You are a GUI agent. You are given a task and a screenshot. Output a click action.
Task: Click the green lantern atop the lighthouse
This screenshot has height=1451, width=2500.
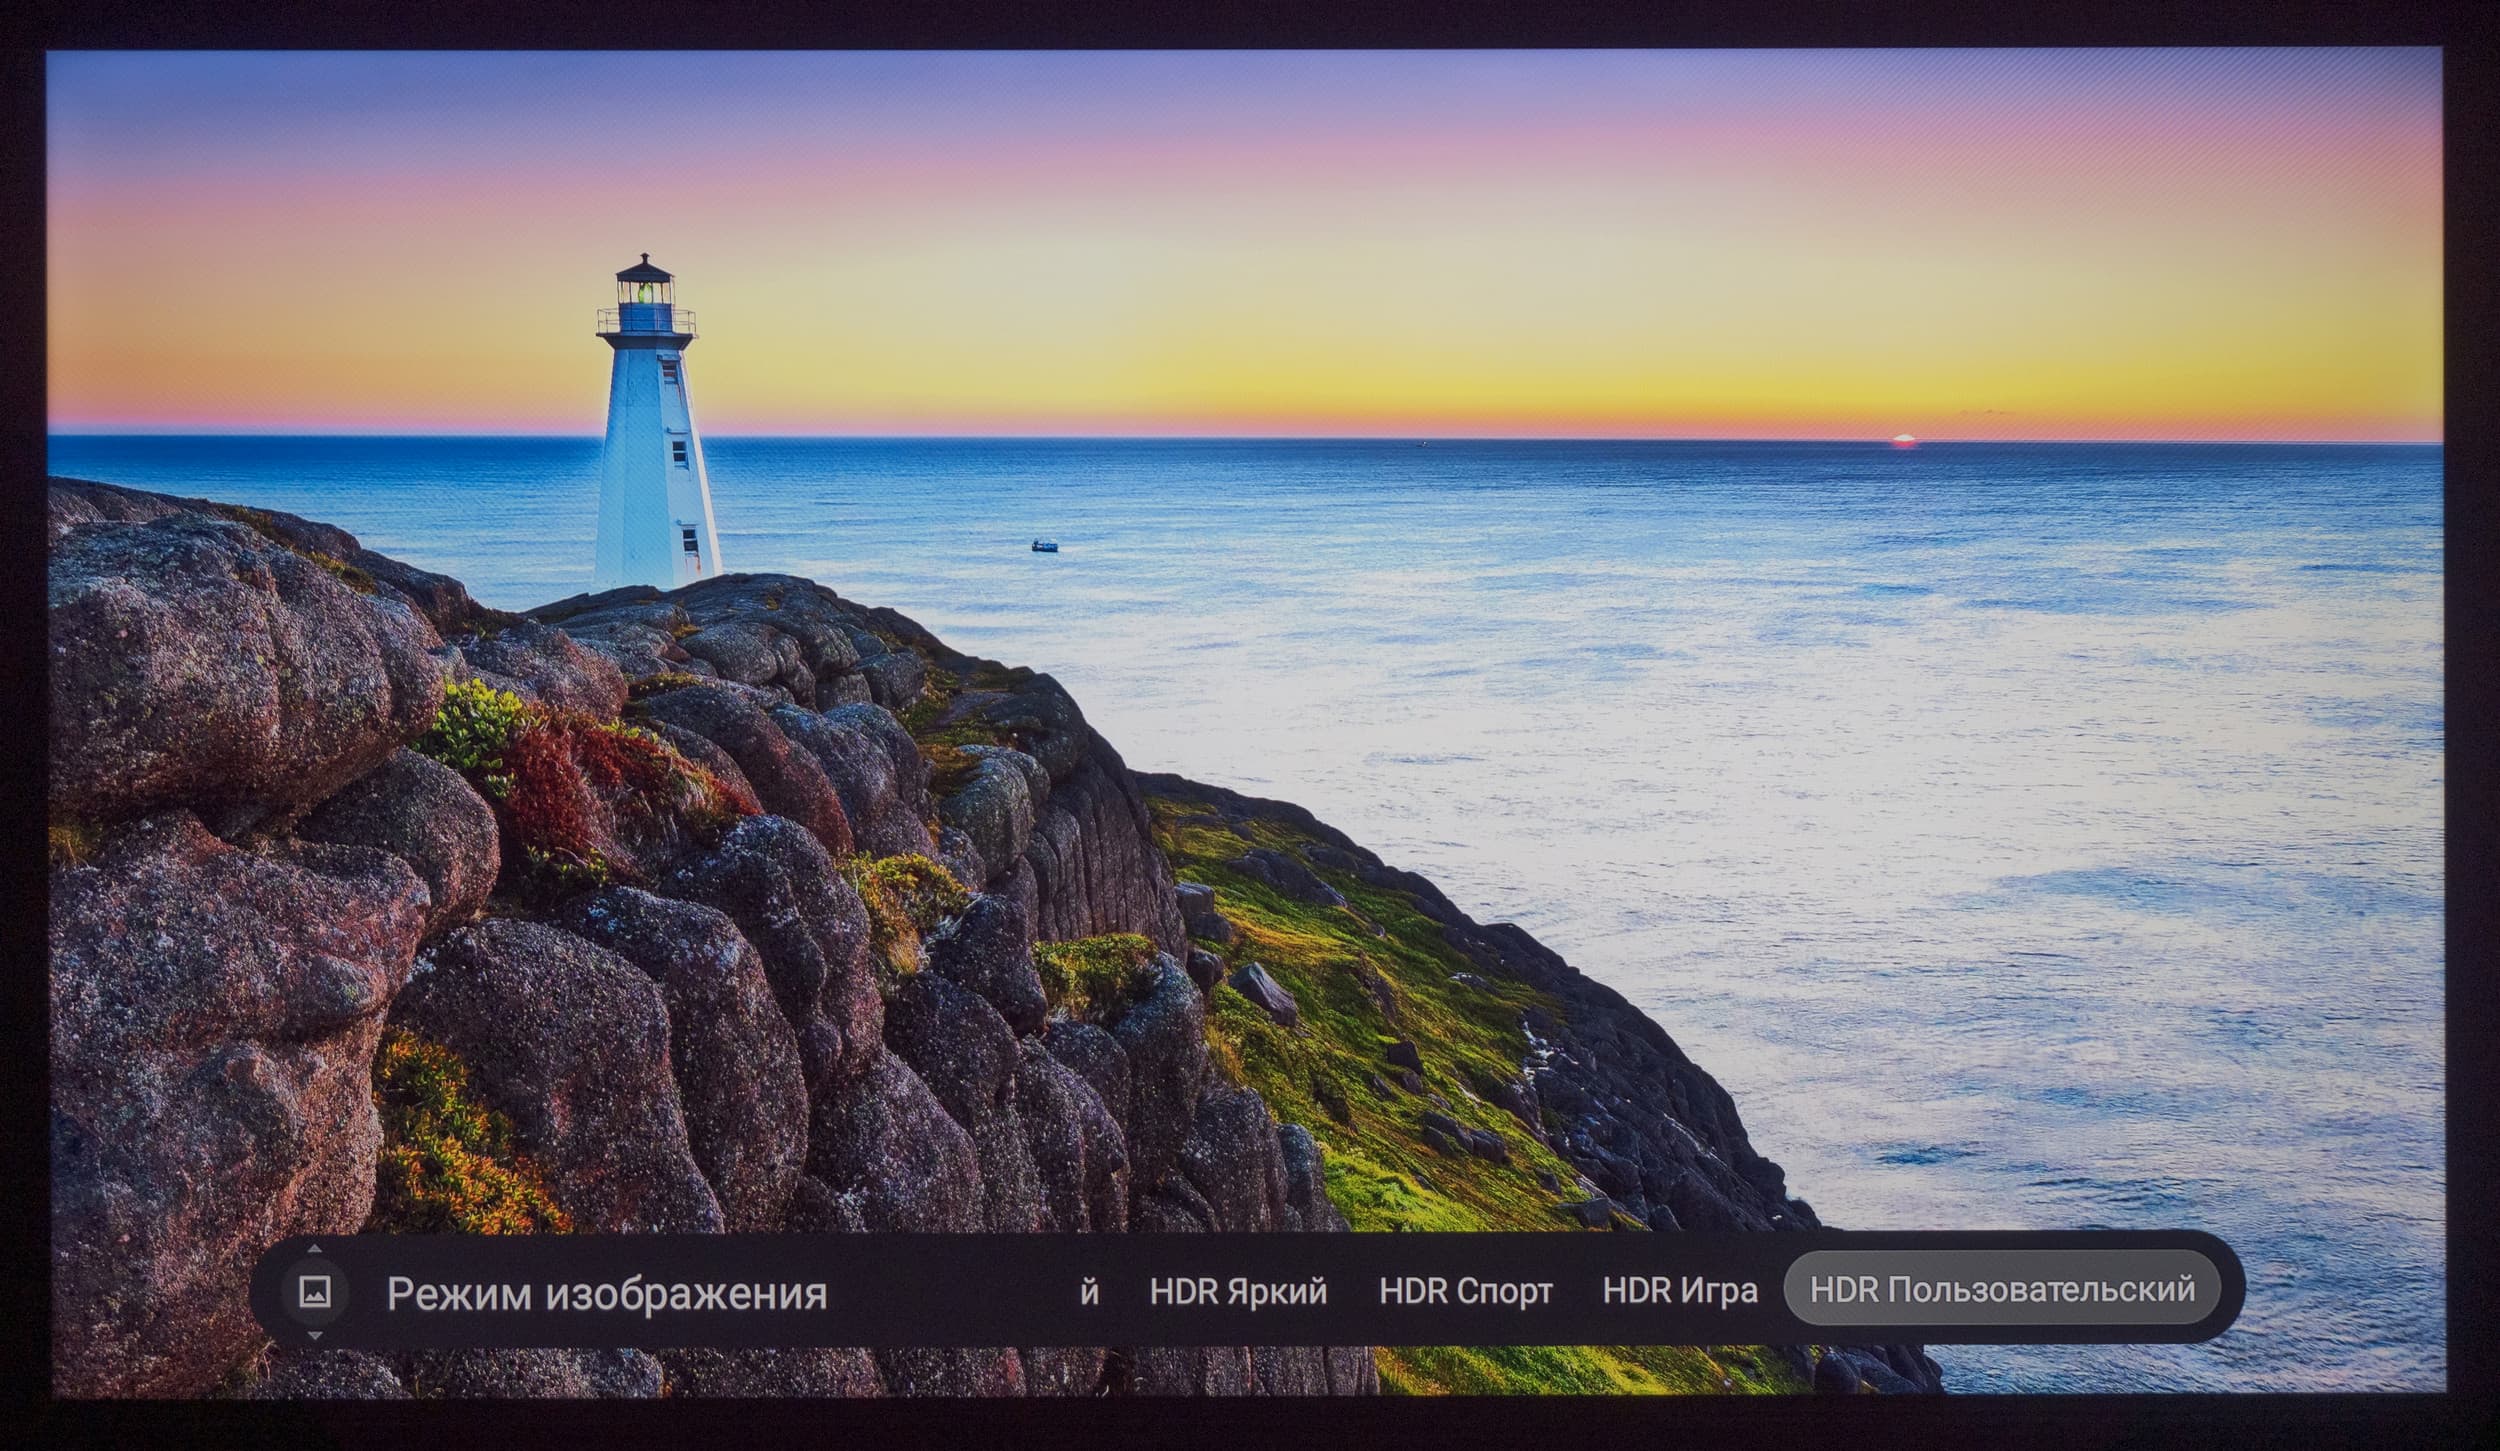pyautogui.click(x=646, y=293)
